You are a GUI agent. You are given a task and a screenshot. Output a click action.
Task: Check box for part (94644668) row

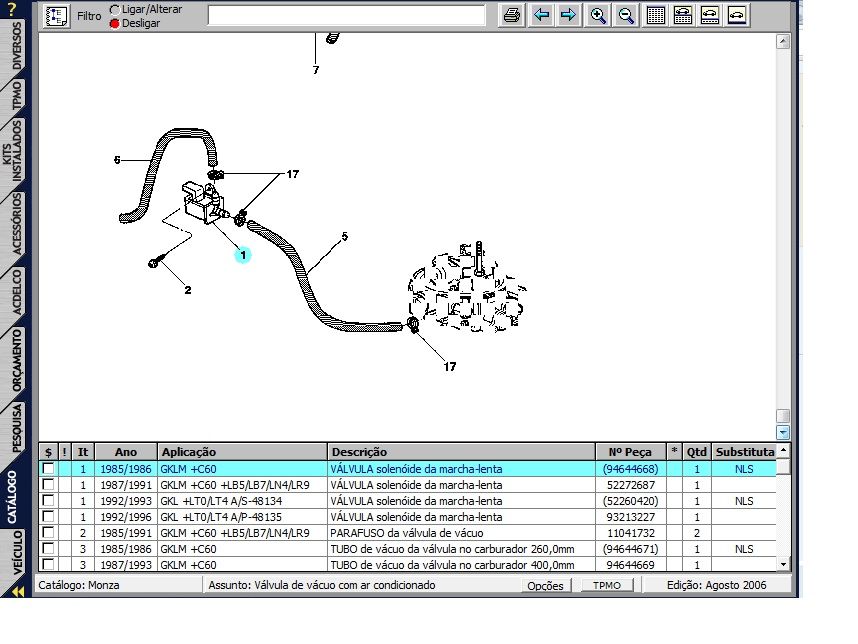coord(48,468)
